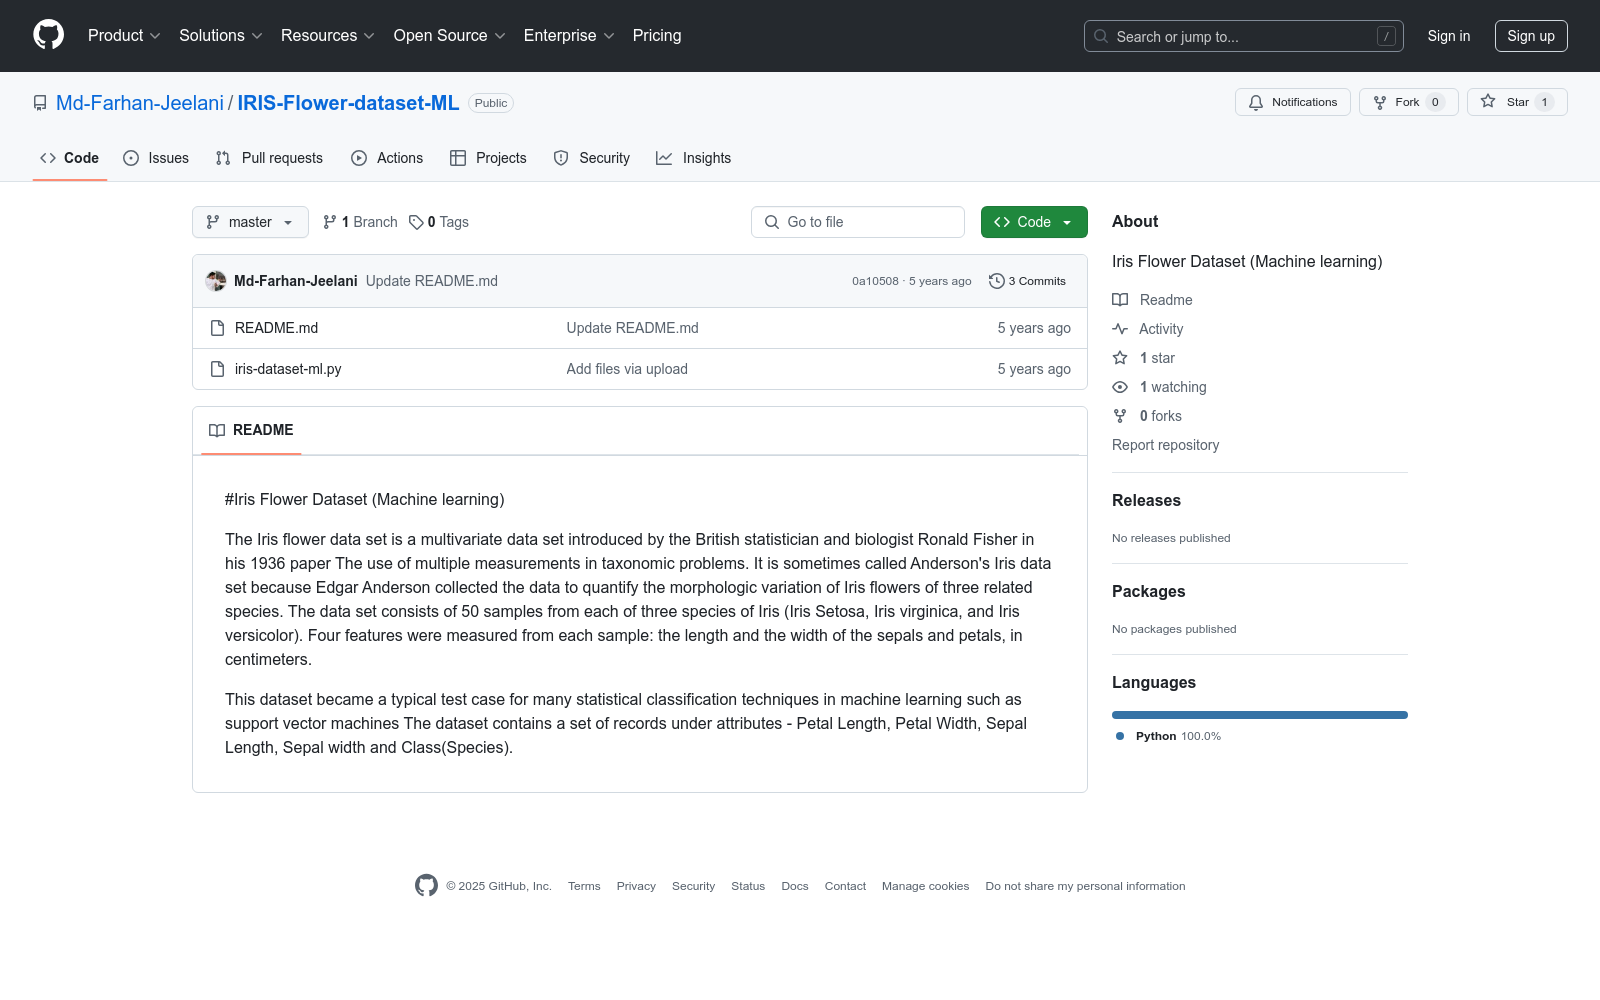The image size is (1600, 1000).
Task: Expand the Resources dropdown menu
Action: (x=328, y=36)
